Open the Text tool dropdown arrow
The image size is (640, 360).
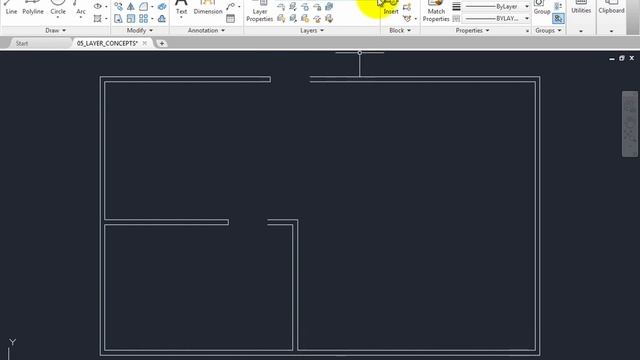[x=181, y=18]
